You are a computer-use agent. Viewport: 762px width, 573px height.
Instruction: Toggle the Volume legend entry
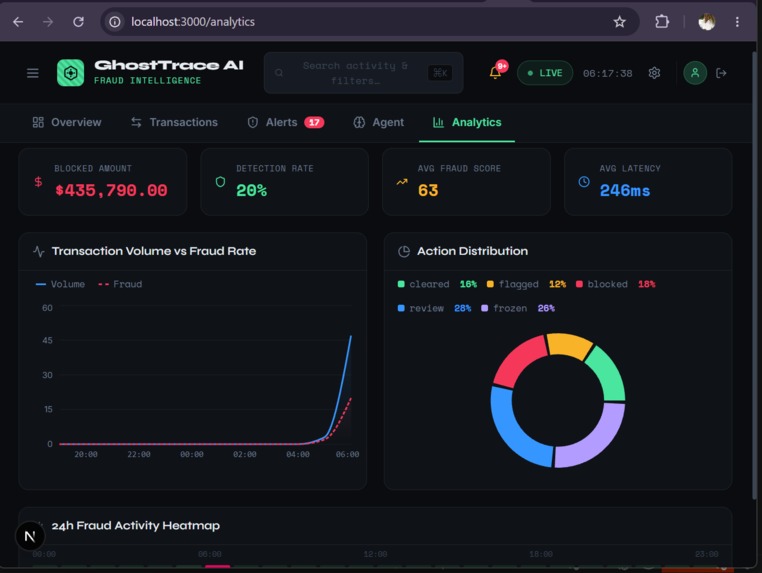pyautogui.click(x=60, y=284)
